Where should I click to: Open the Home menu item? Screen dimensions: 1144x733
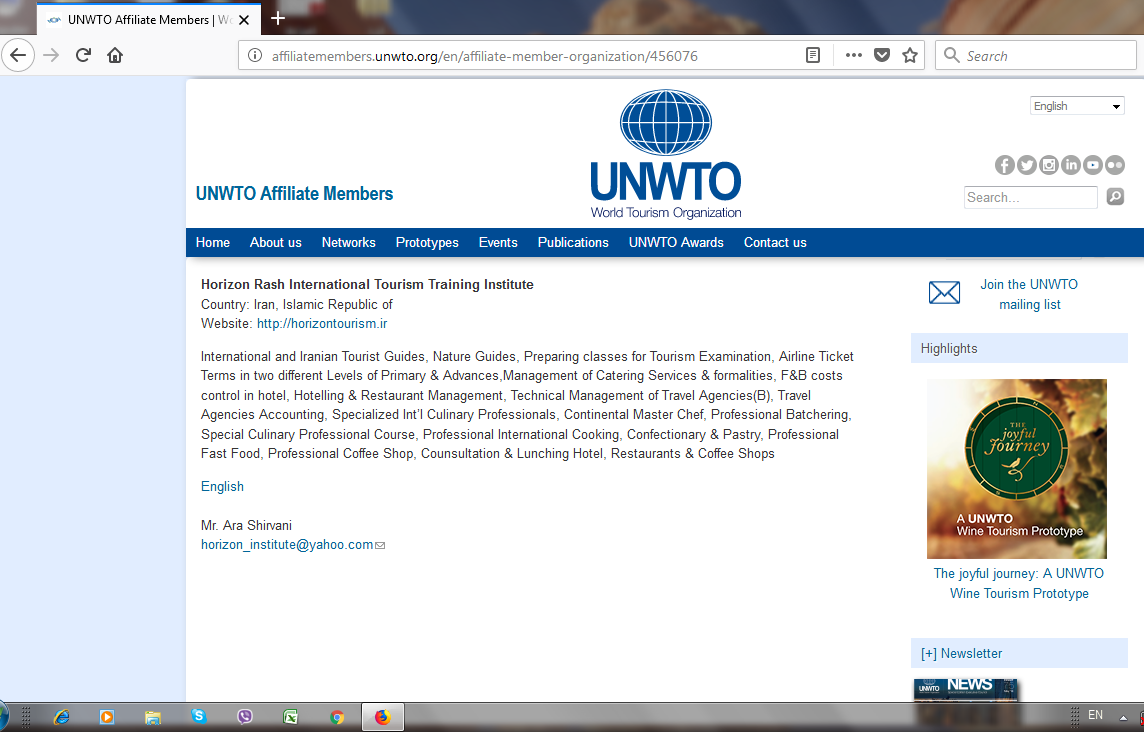click(x=212, y=242)
